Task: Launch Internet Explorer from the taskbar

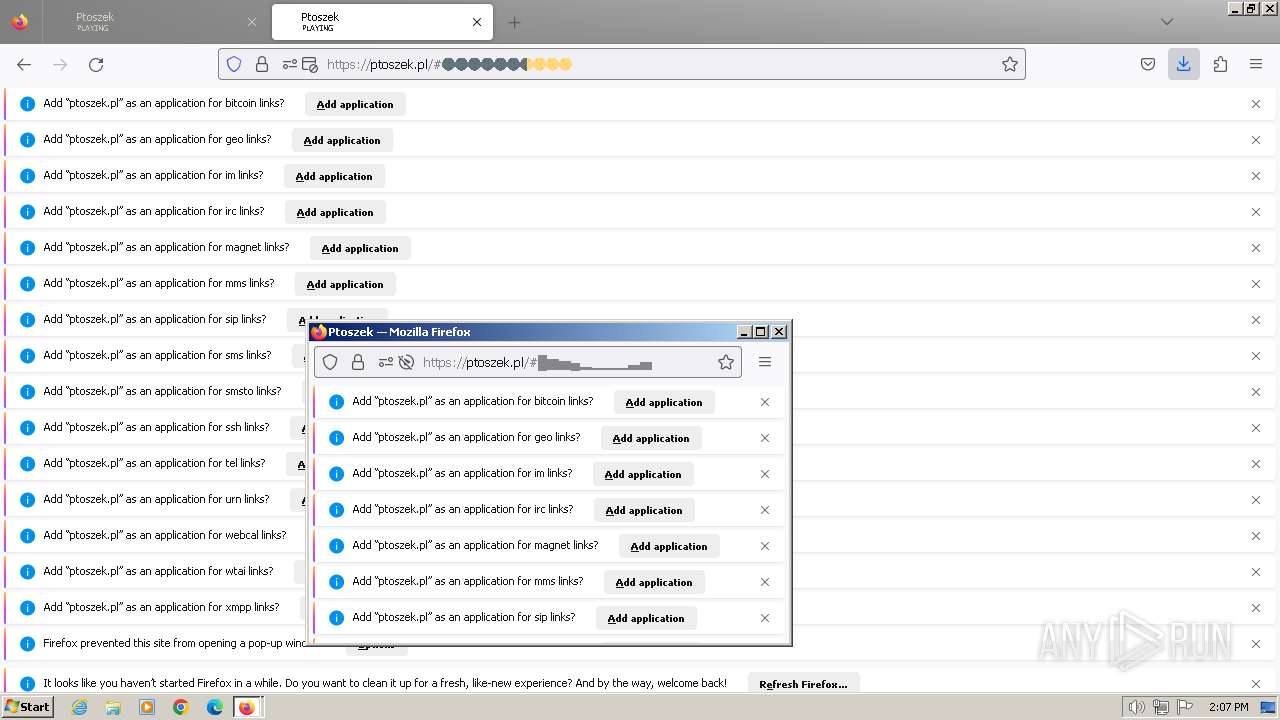Action: click(x=80, y=707)
